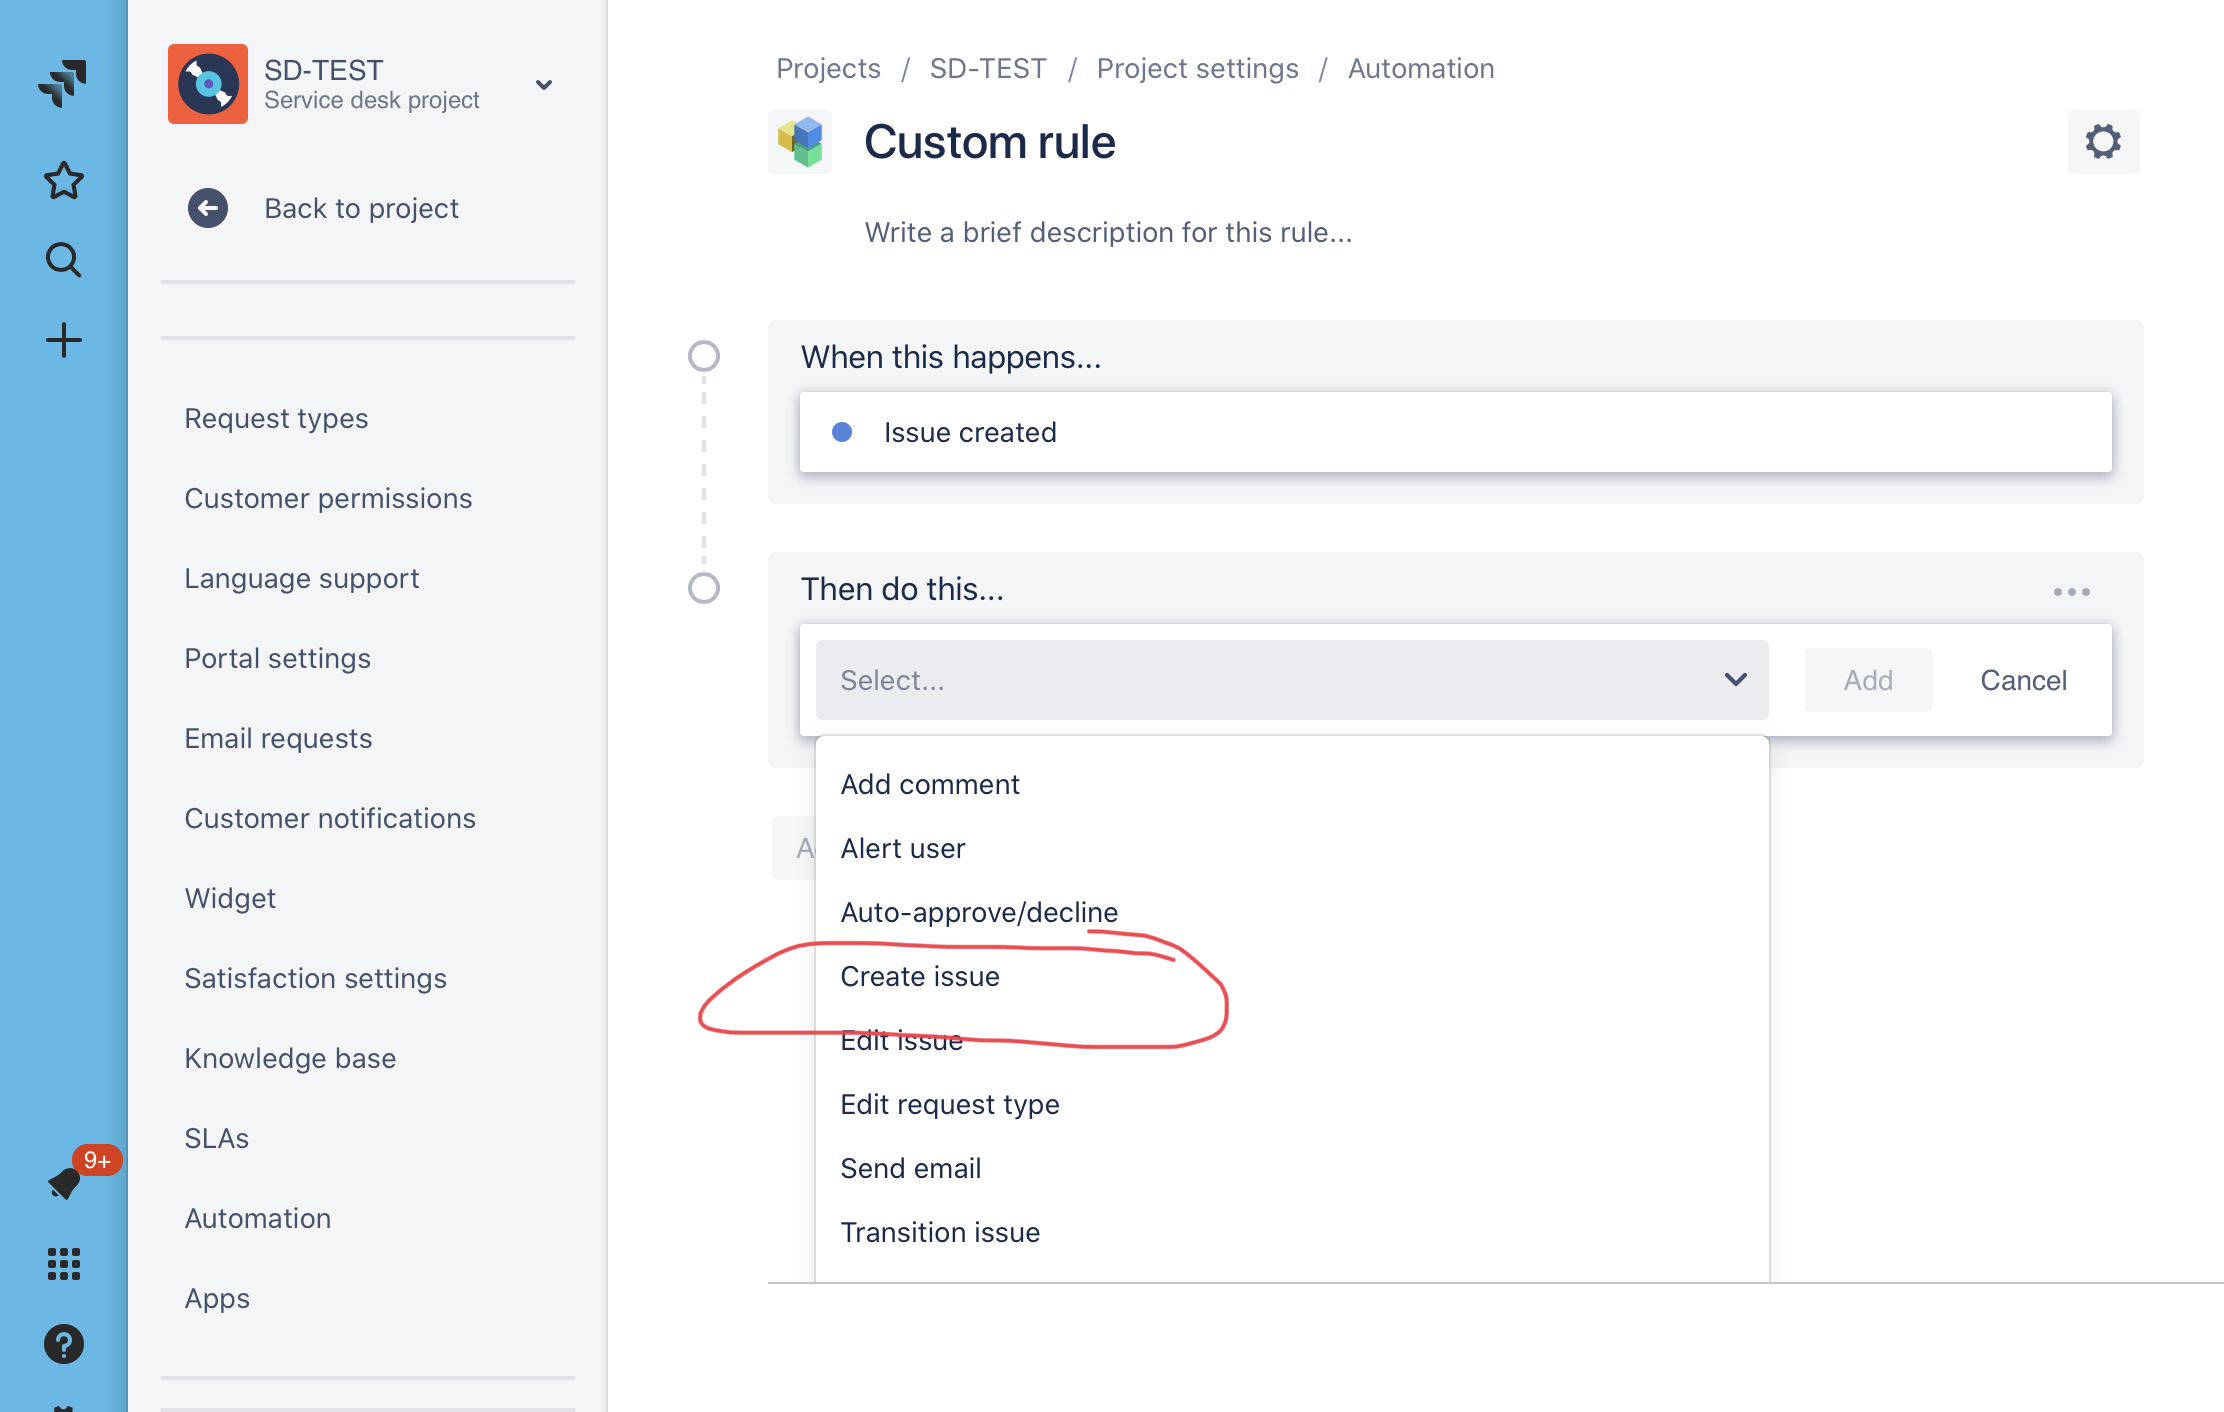Click the back arrow to project
The height and width of the screenshot is (1412, 2224).
click(x=207, y=208)
